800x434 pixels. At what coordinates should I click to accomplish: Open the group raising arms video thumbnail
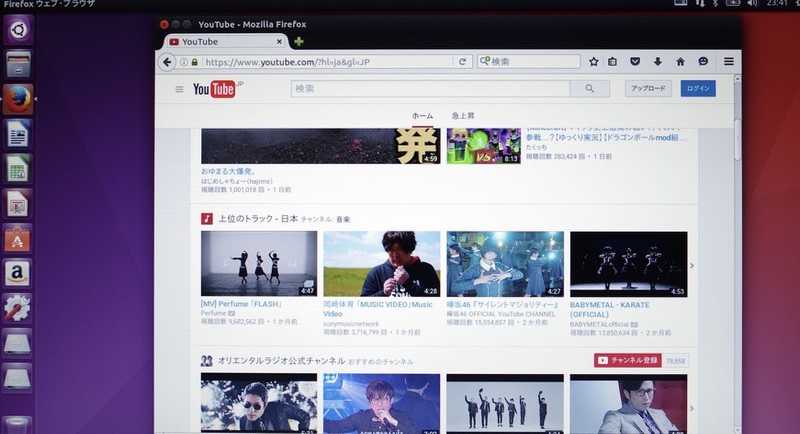coord(505,404)
